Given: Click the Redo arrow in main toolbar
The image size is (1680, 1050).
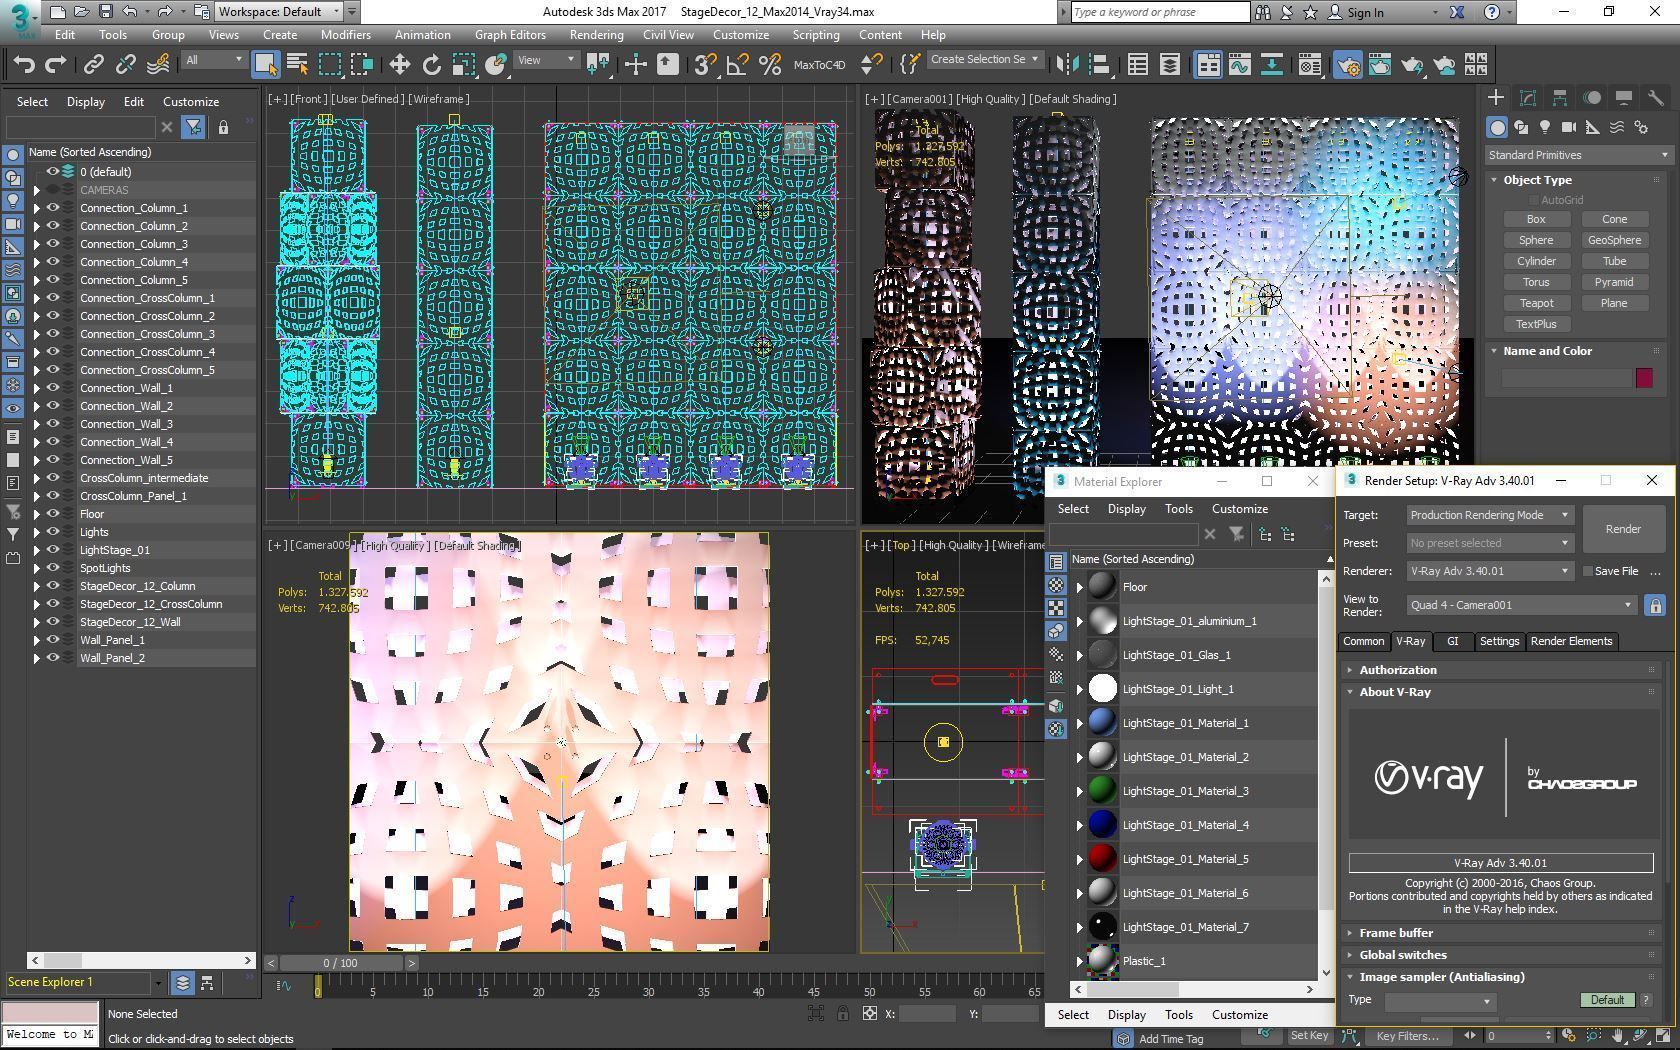Looking at the screenshot, I should coord(56,65).
